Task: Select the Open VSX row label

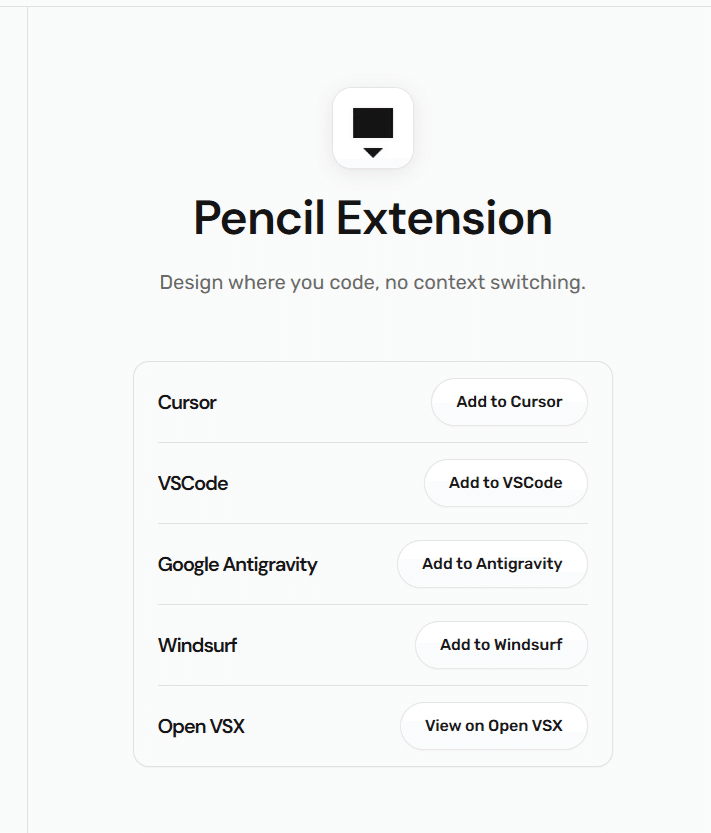Action: (x=201, y=727)
